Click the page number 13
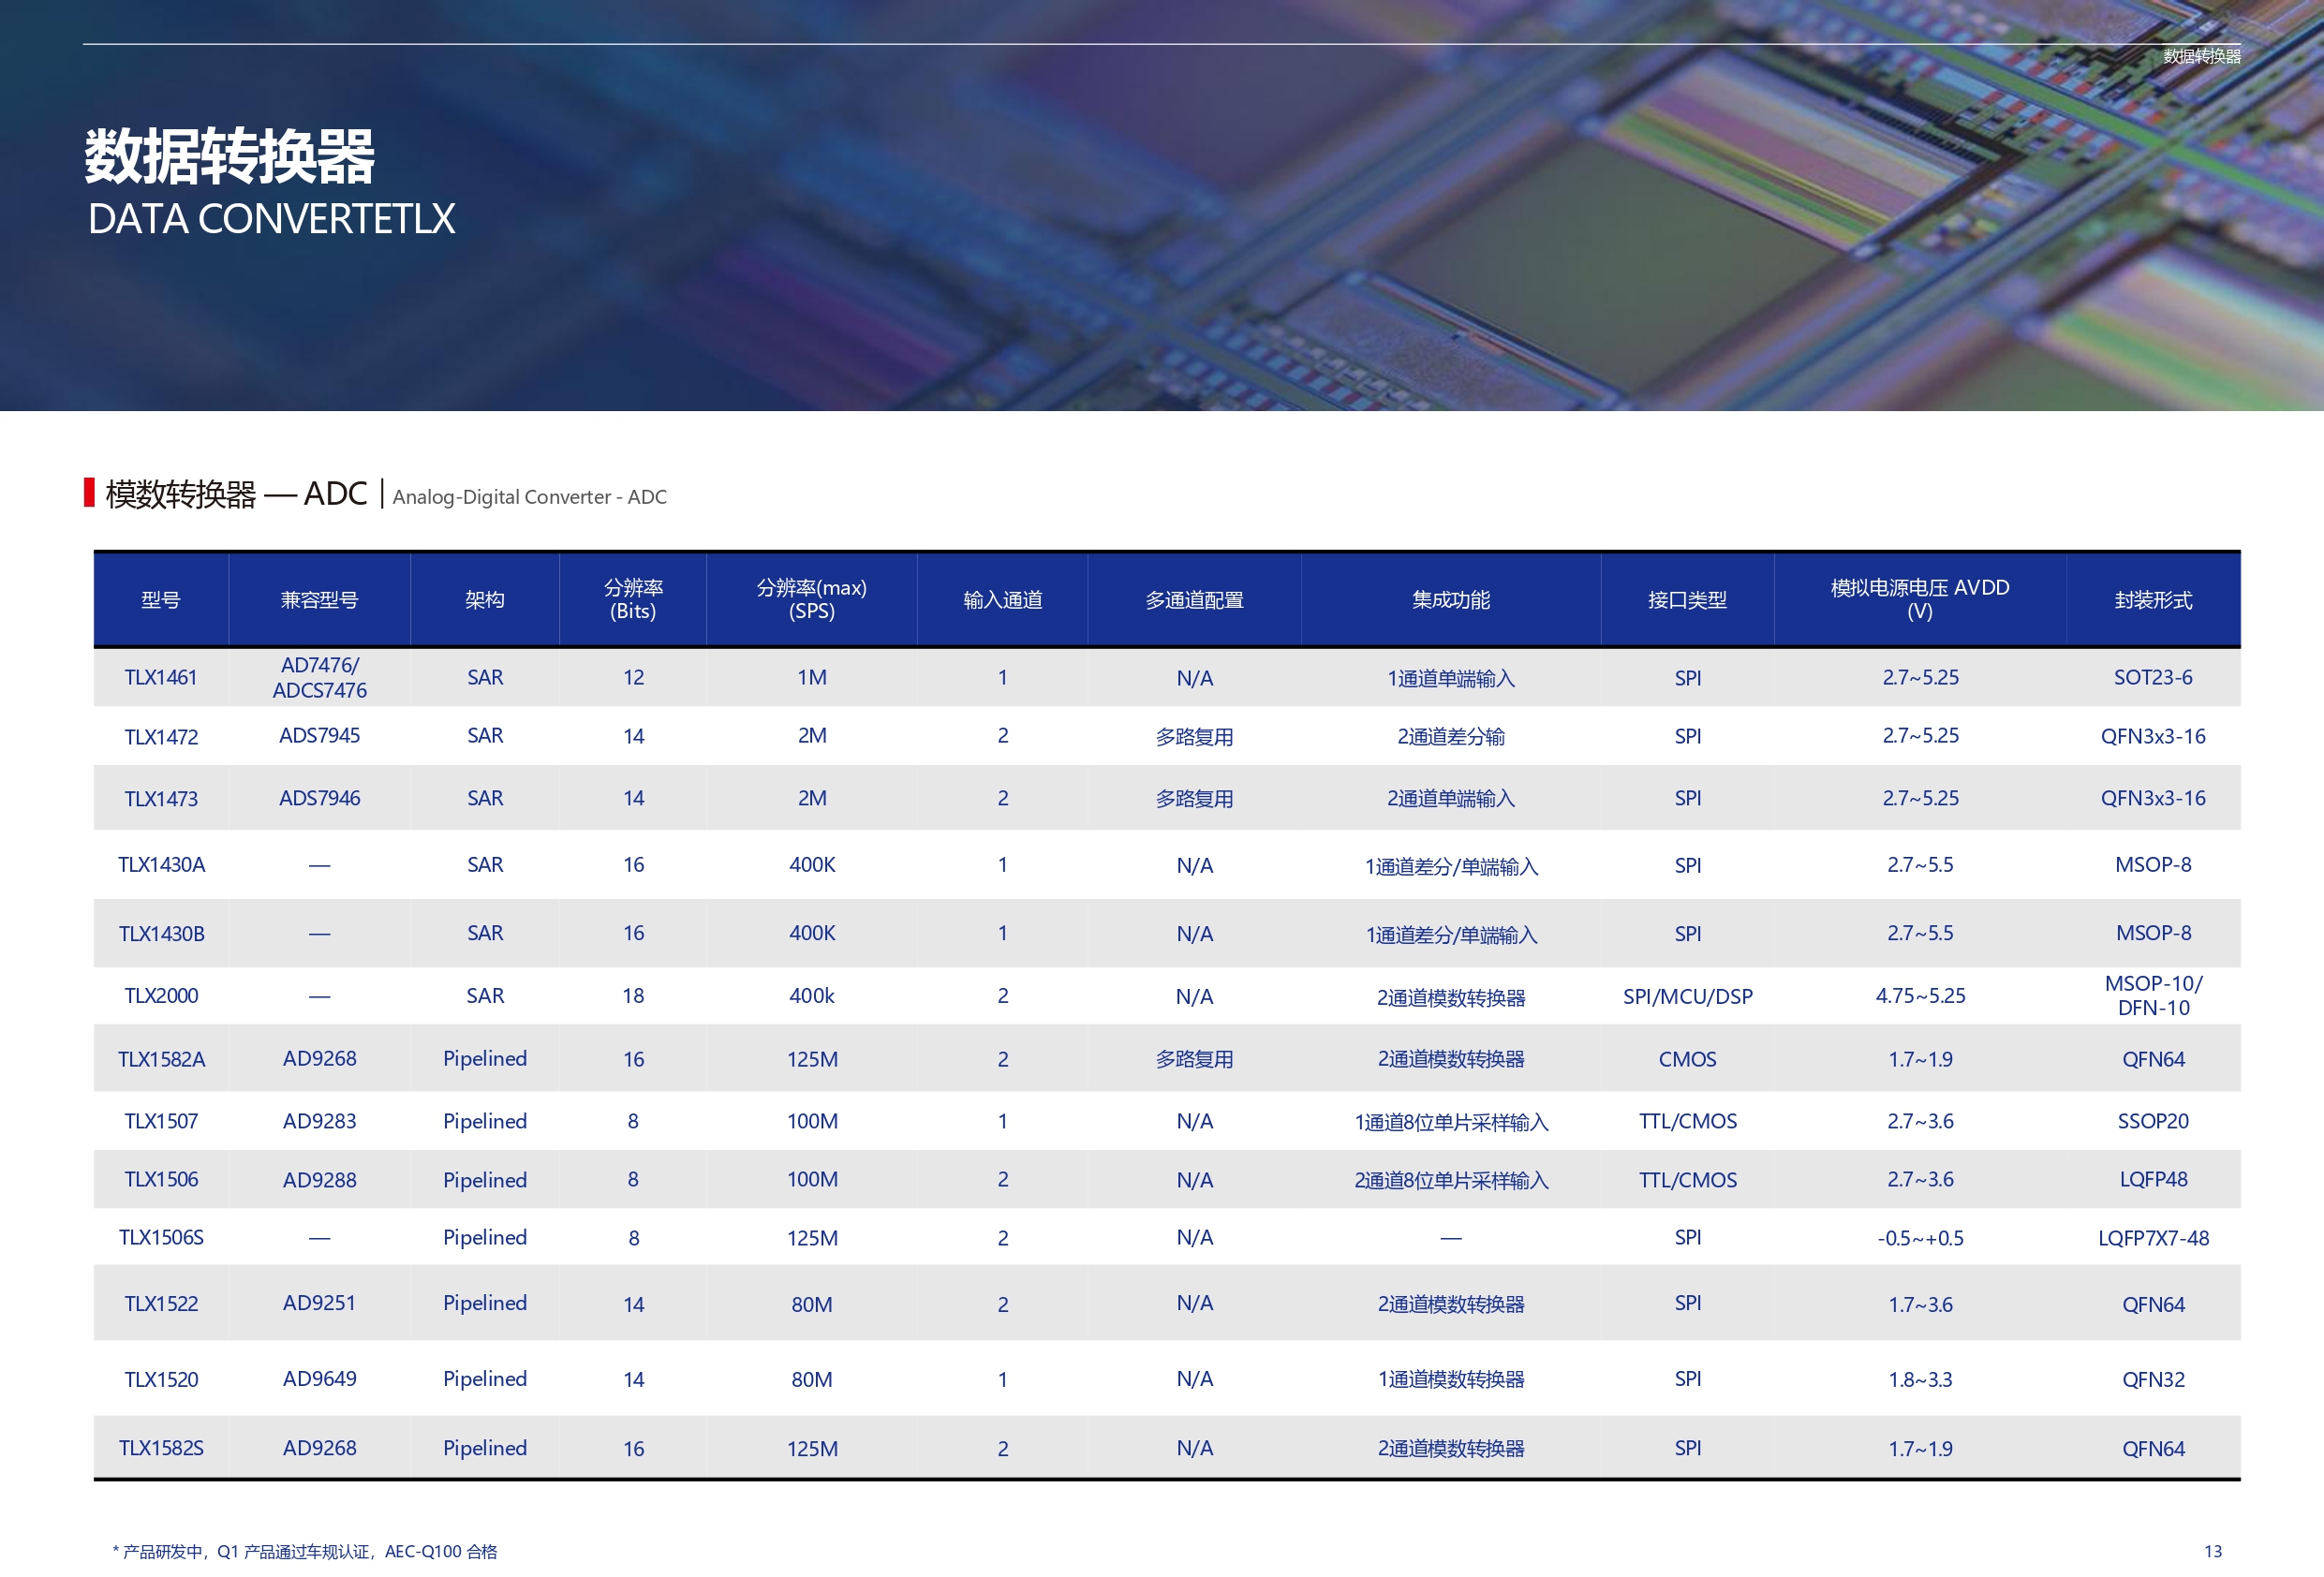This screenshot has height=1577, width=2324. [x=2212, y=1551]
